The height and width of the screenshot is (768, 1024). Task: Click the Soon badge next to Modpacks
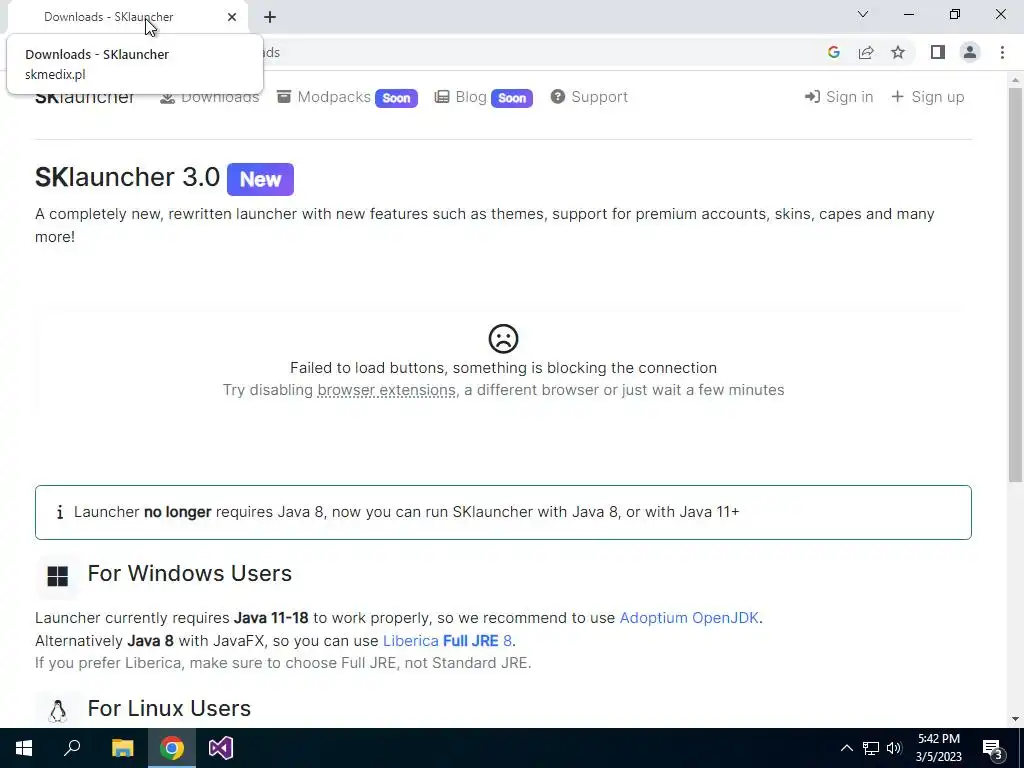click(x=396, y=98)
